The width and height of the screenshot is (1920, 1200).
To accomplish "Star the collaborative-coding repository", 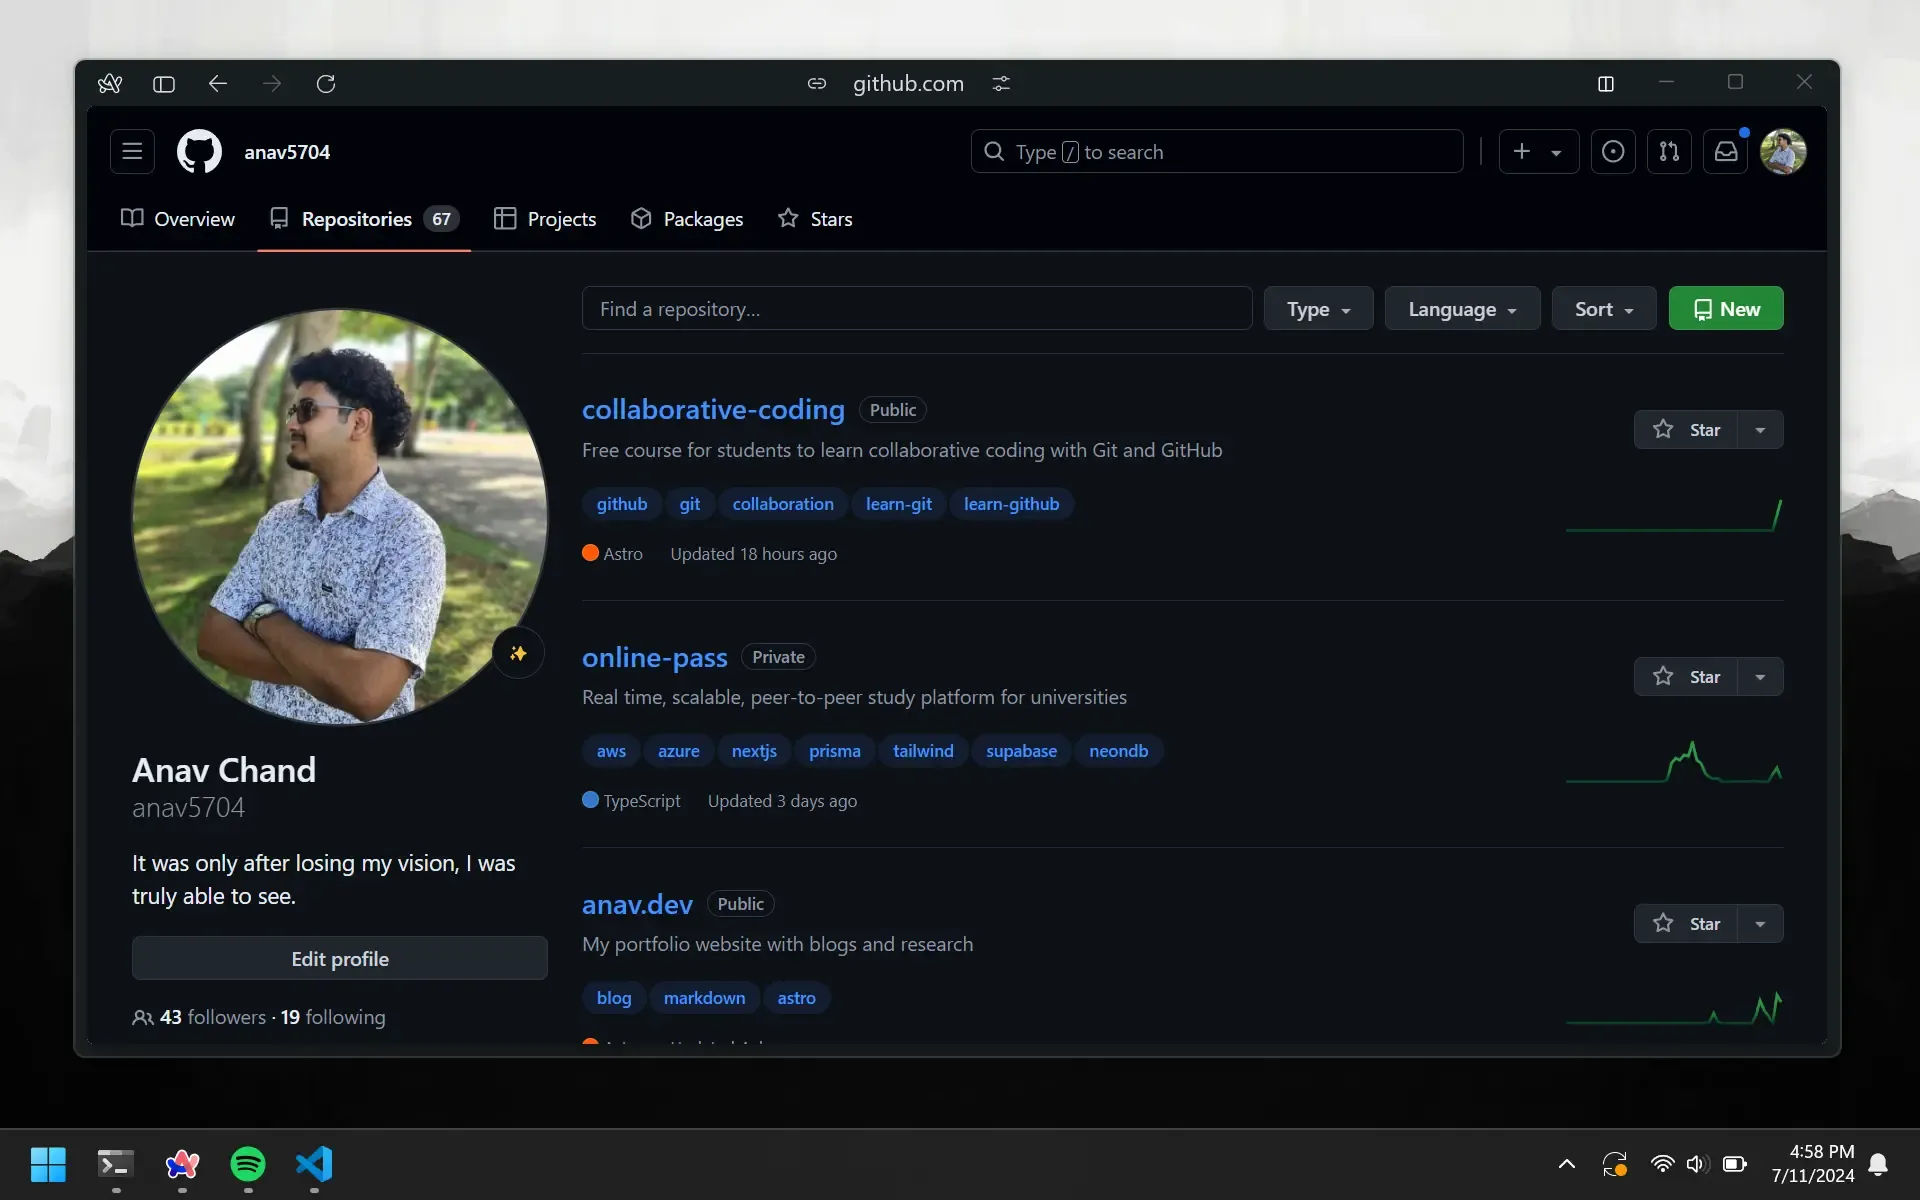I will click(x=1686, y=429).
